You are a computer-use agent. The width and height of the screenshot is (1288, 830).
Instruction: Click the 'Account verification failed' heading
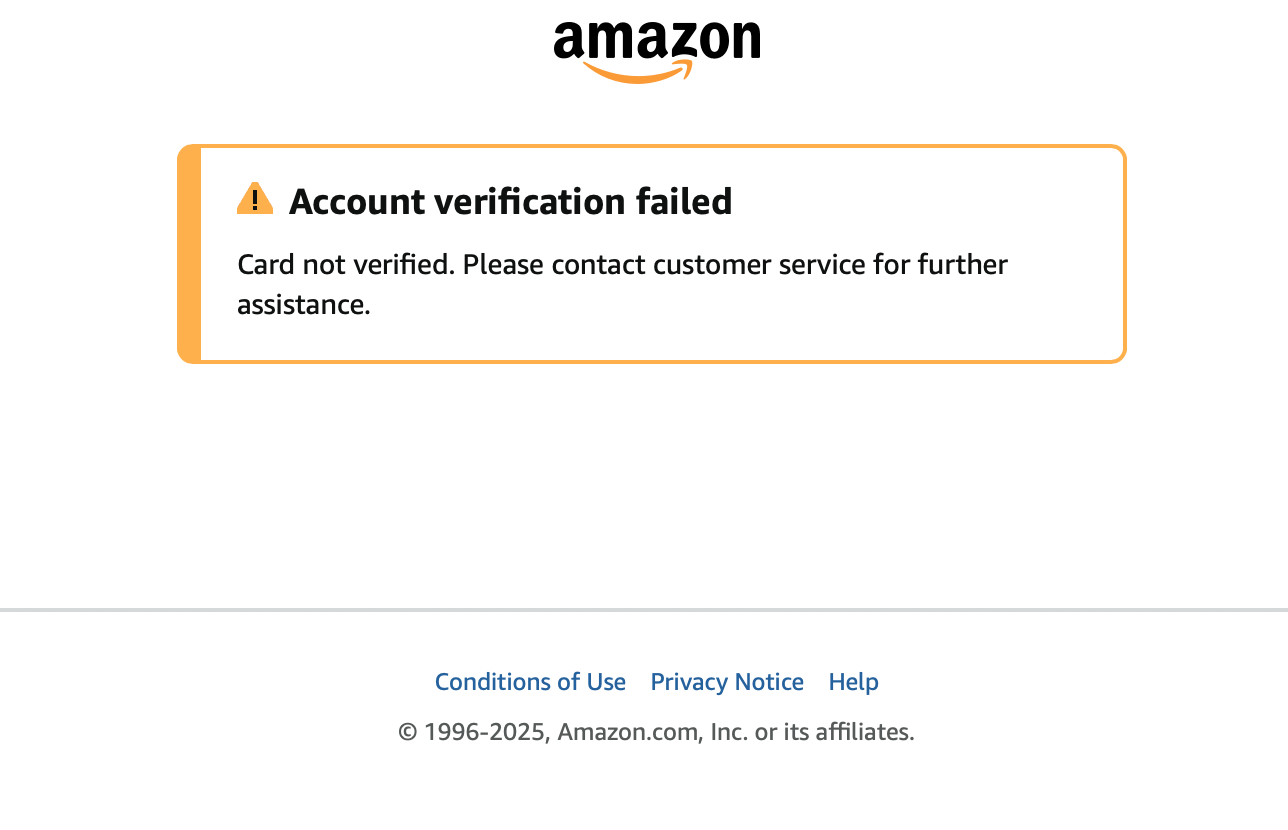(510, 202)
